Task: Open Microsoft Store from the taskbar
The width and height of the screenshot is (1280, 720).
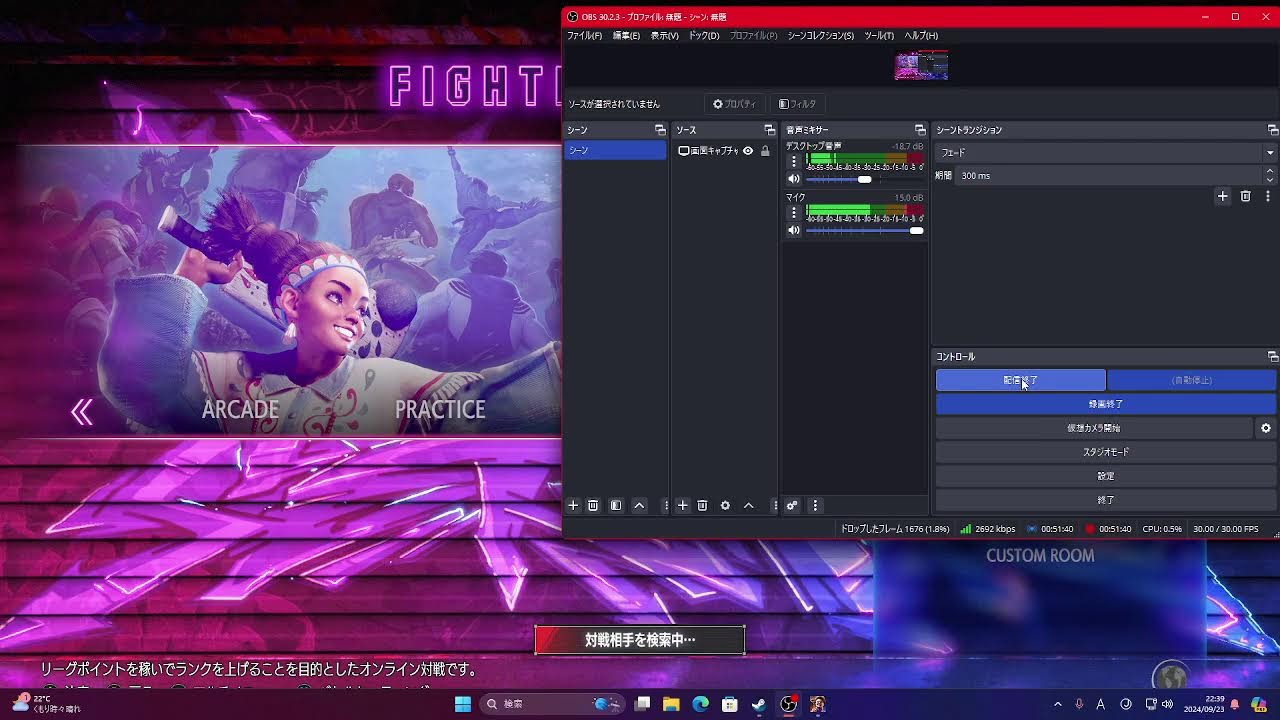Action: pos(730,704)
